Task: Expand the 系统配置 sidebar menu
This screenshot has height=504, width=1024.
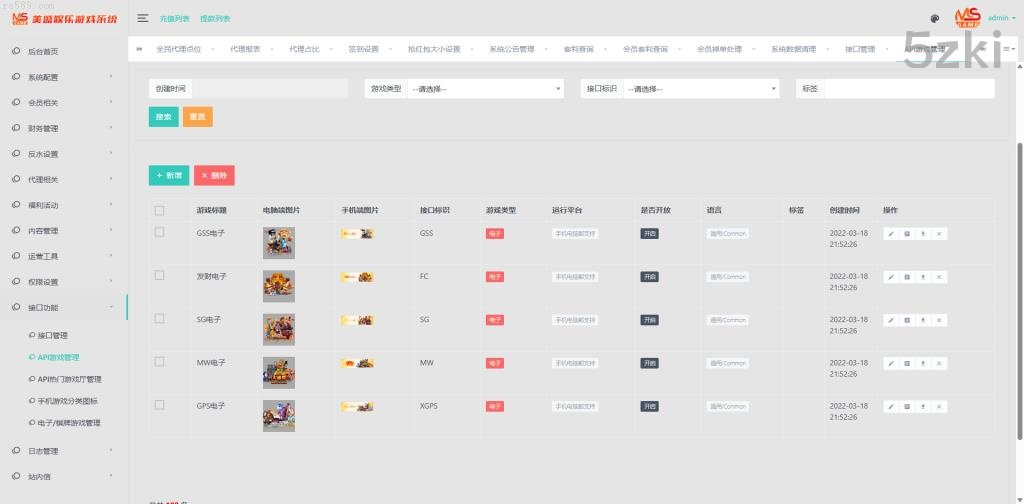Action: [60, 77]
